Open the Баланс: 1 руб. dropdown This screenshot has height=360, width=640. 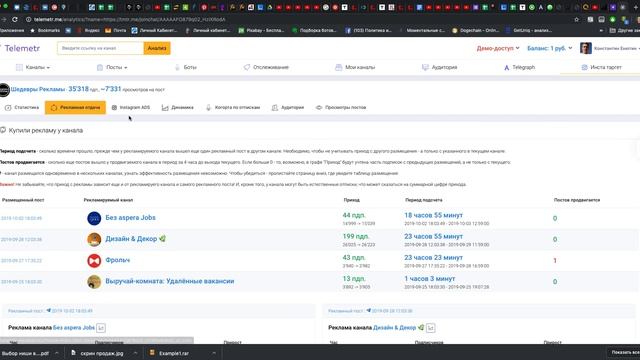click(549, 48)
